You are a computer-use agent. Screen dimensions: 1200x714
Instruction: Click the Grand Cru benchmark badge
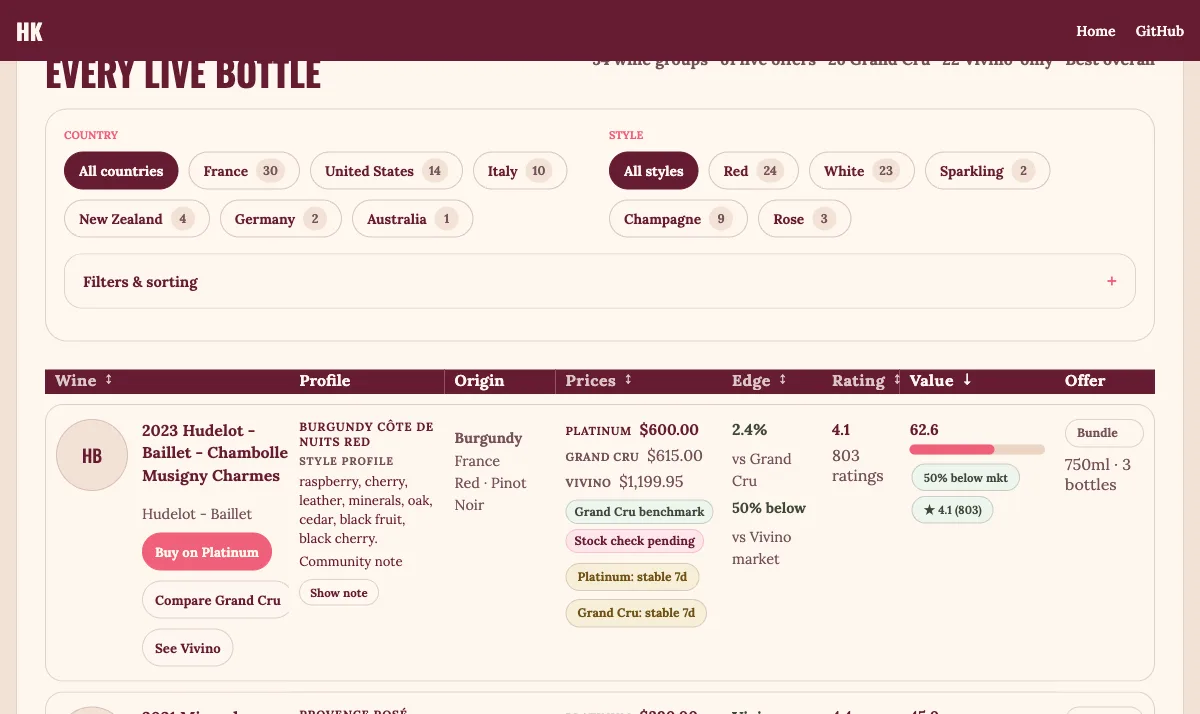pos(639,511)
